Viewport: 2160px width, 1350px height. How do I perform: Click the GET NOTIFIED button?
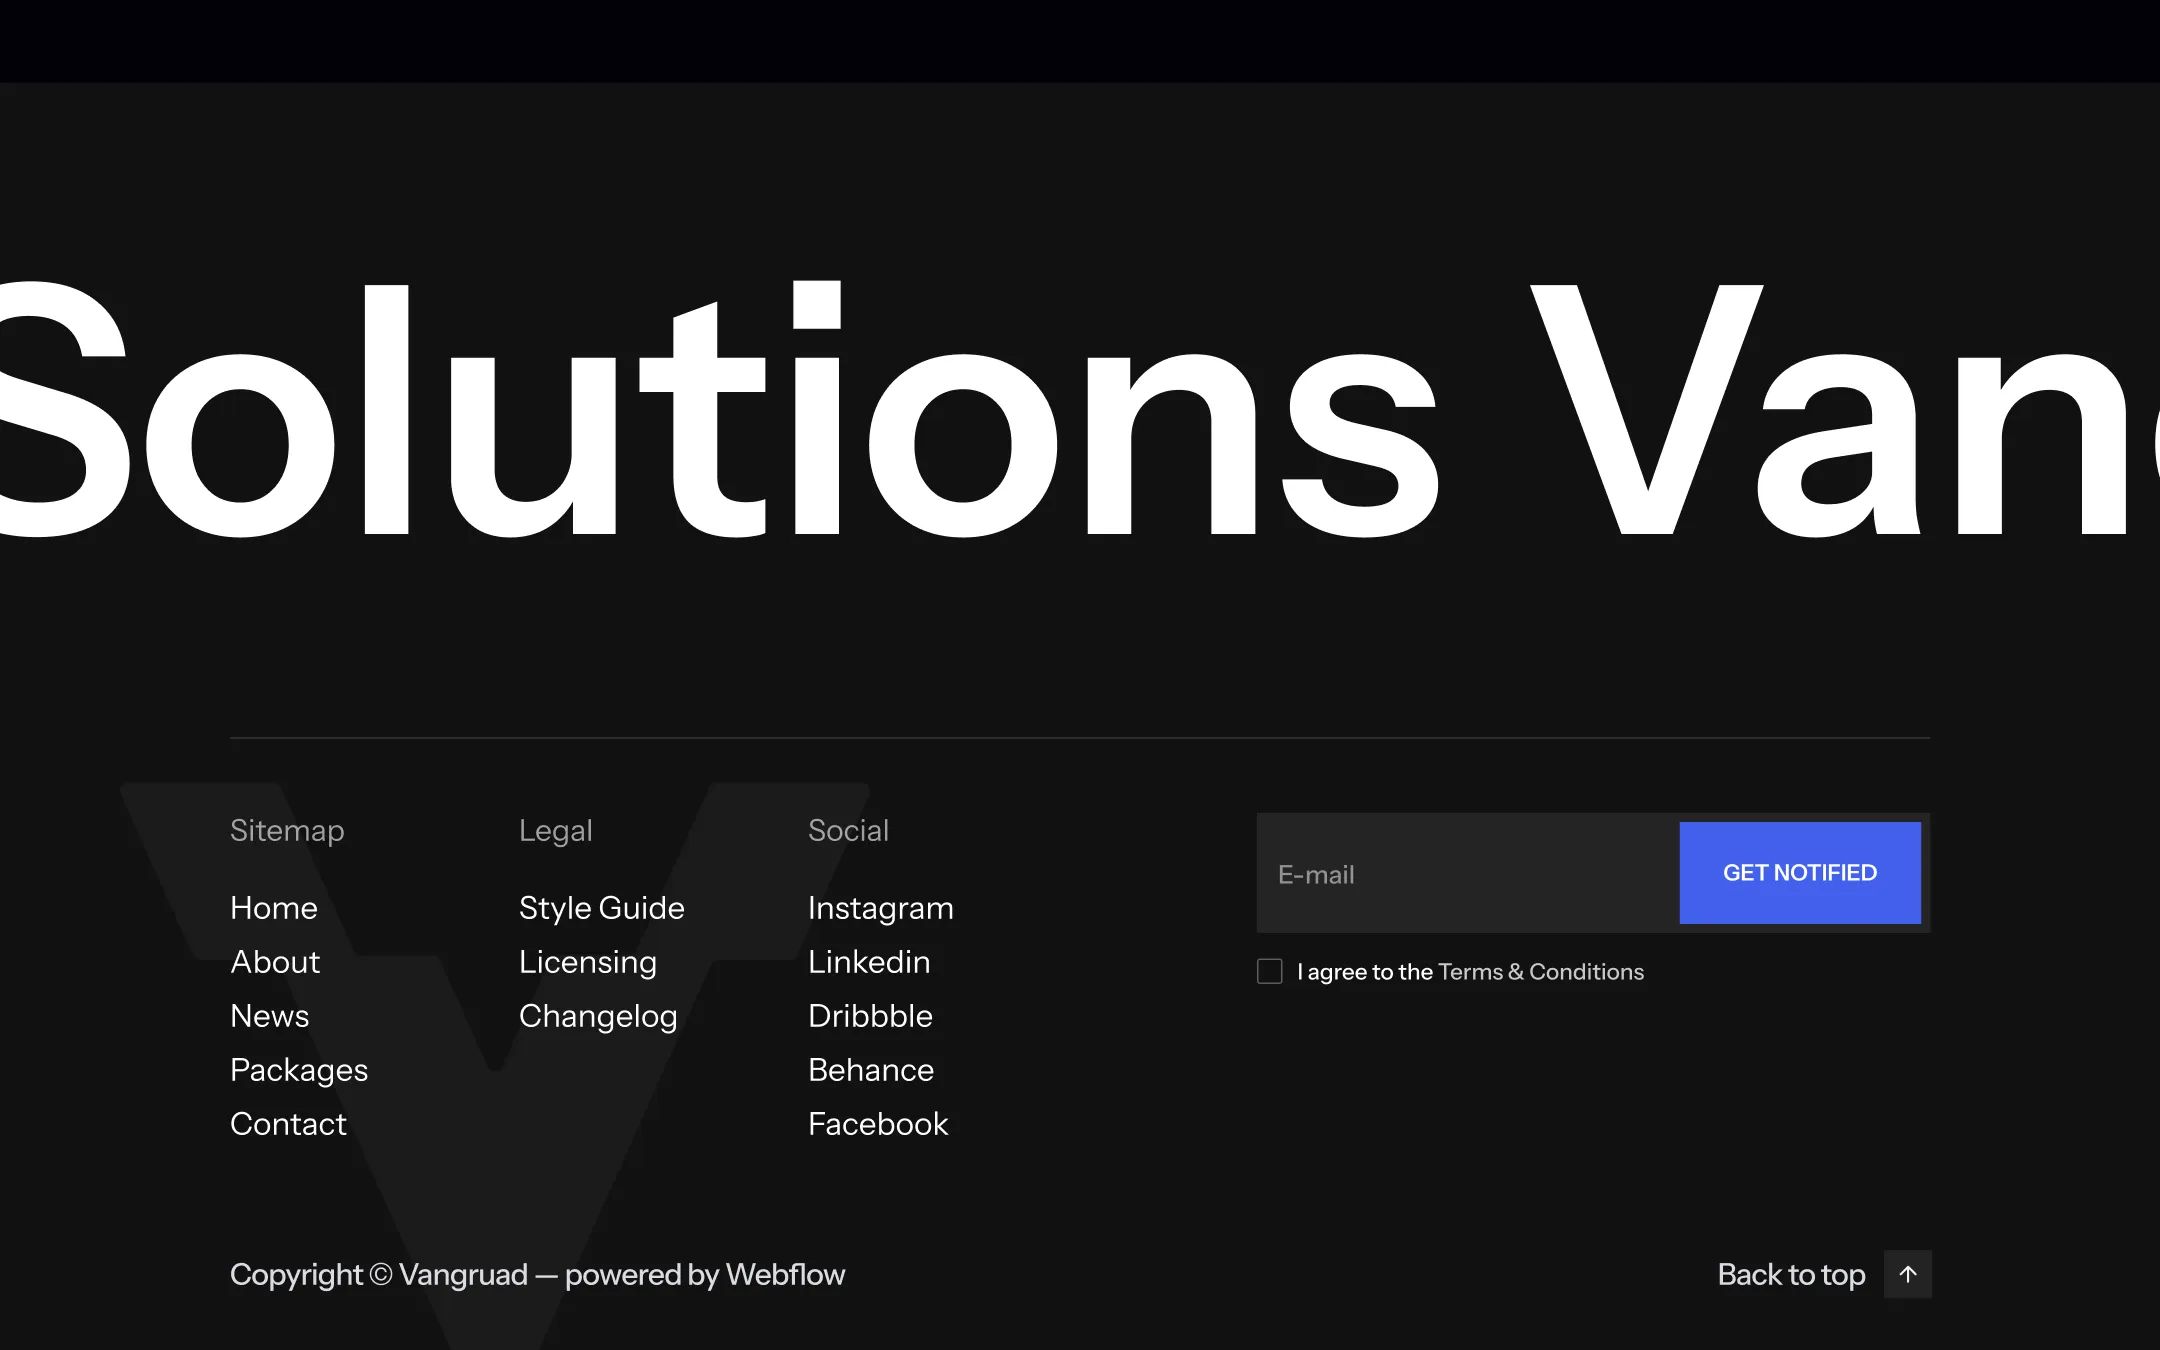point(1800,873)
